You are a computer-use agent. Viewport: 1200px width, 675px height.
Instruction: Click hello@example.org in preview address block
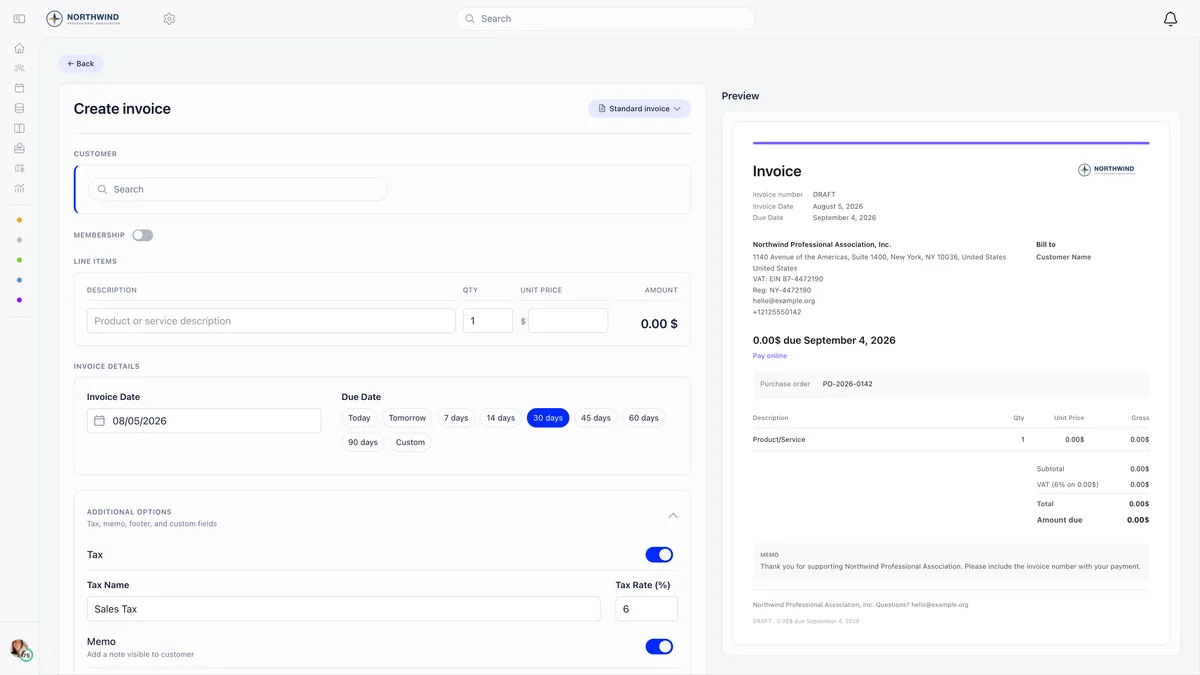coord(784,301)
